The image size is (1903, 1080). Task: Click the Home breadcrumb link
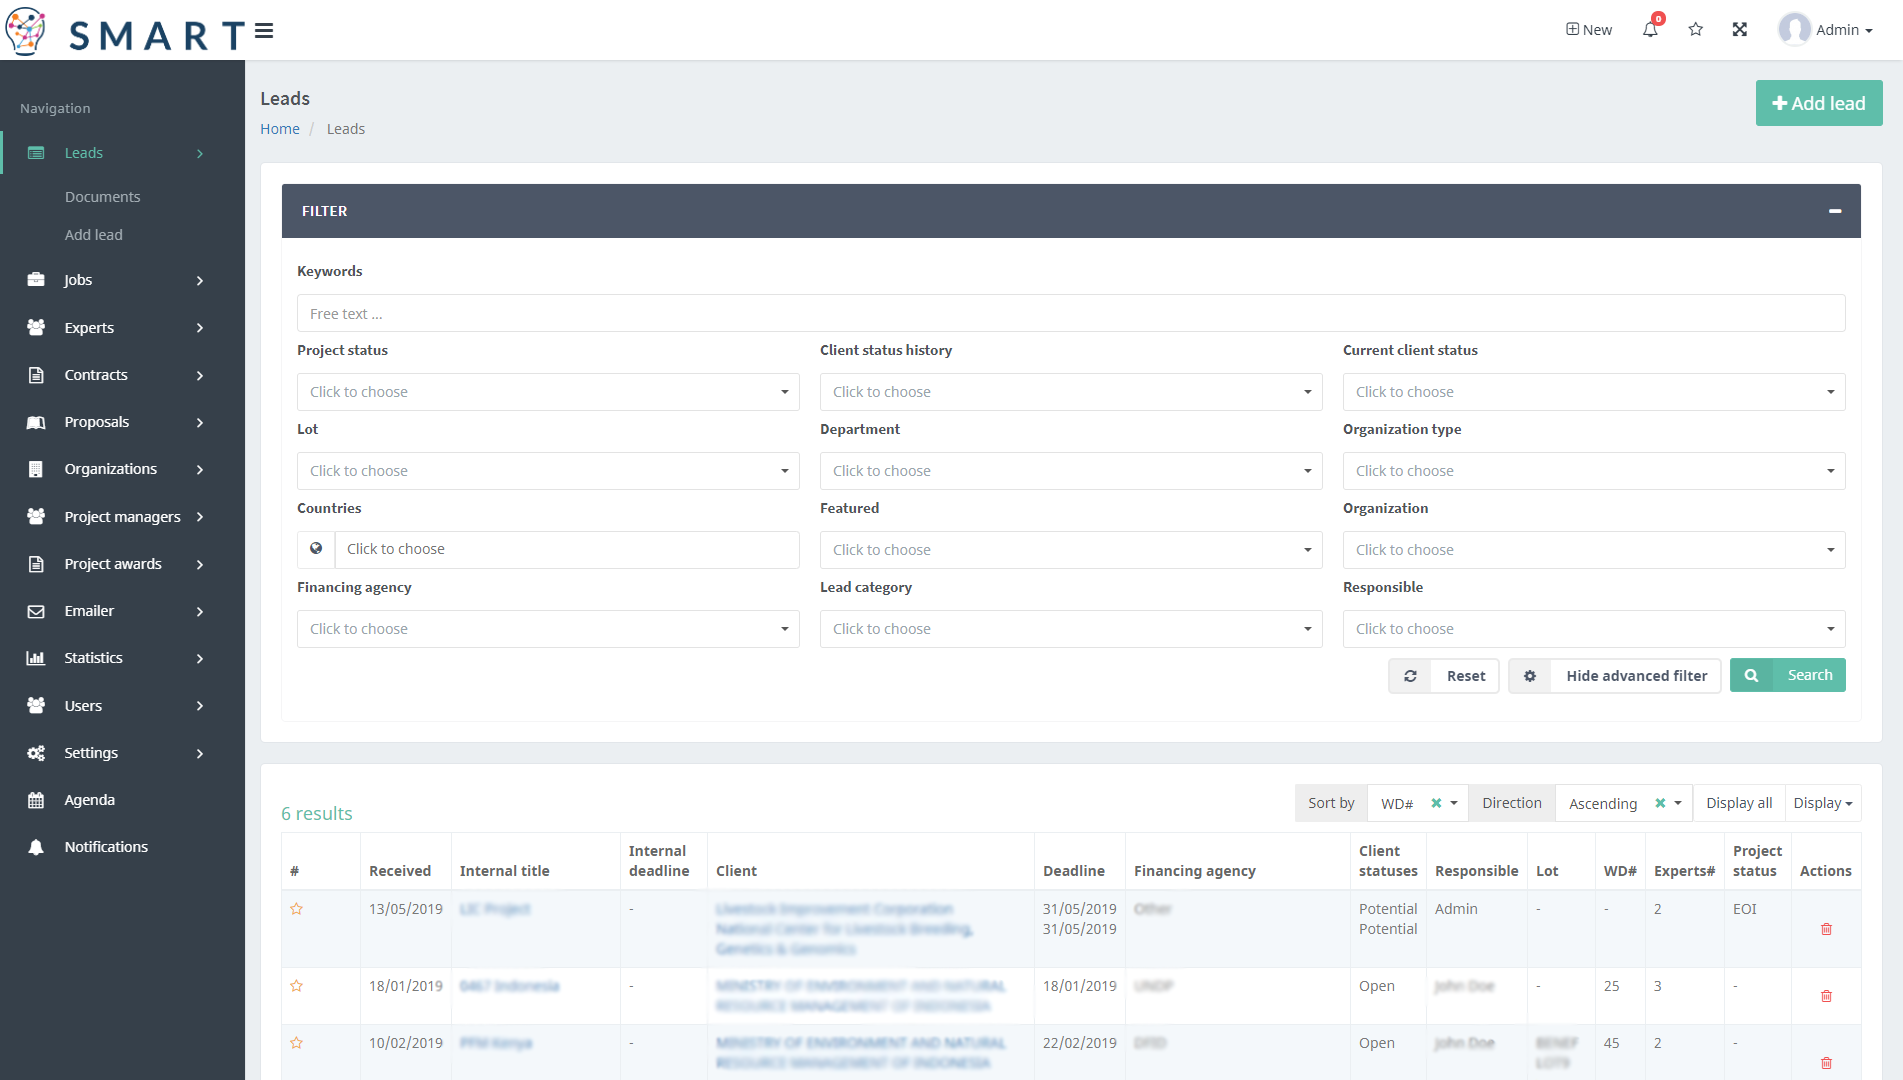coord(280,129)
